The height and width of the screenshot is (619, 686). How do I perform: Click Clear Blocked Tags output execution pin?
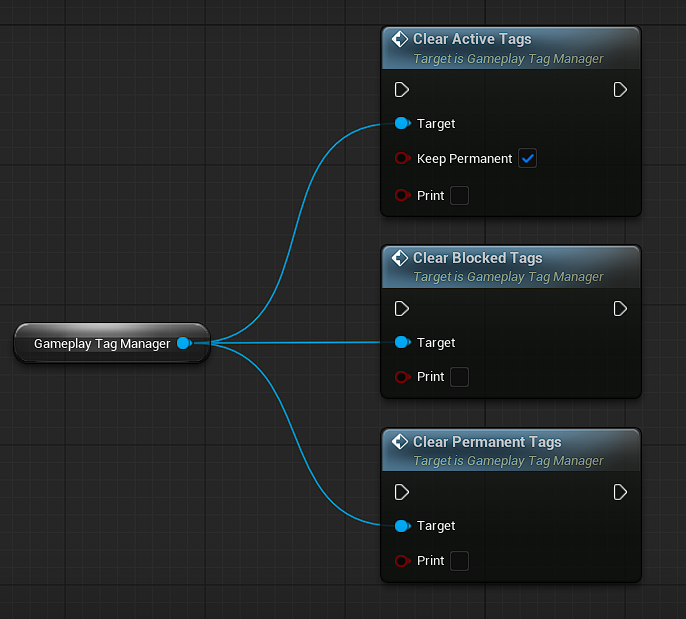click(x=620, y=308)
